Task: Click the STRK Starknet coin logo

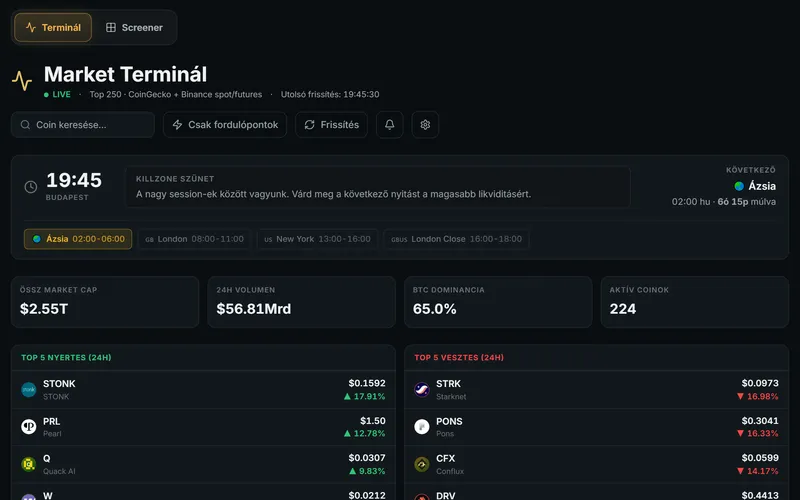Action: pyautogui.click(x=422, y=390)
